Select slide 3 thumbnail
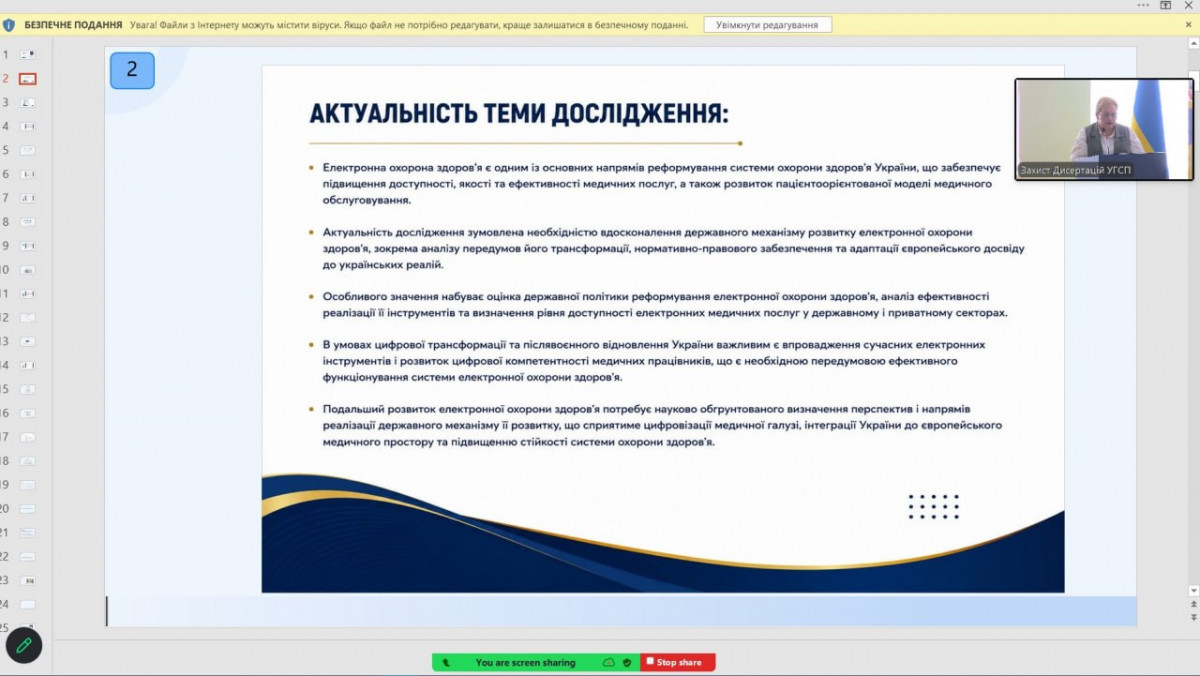This screenshot has width=1200, height=676. coord(28,102)
